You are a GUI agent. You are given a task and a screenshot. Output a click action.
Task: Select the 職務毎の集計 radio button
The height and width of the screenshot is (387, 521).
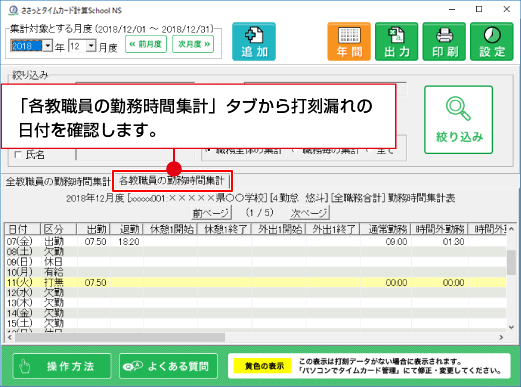(295, 151)
